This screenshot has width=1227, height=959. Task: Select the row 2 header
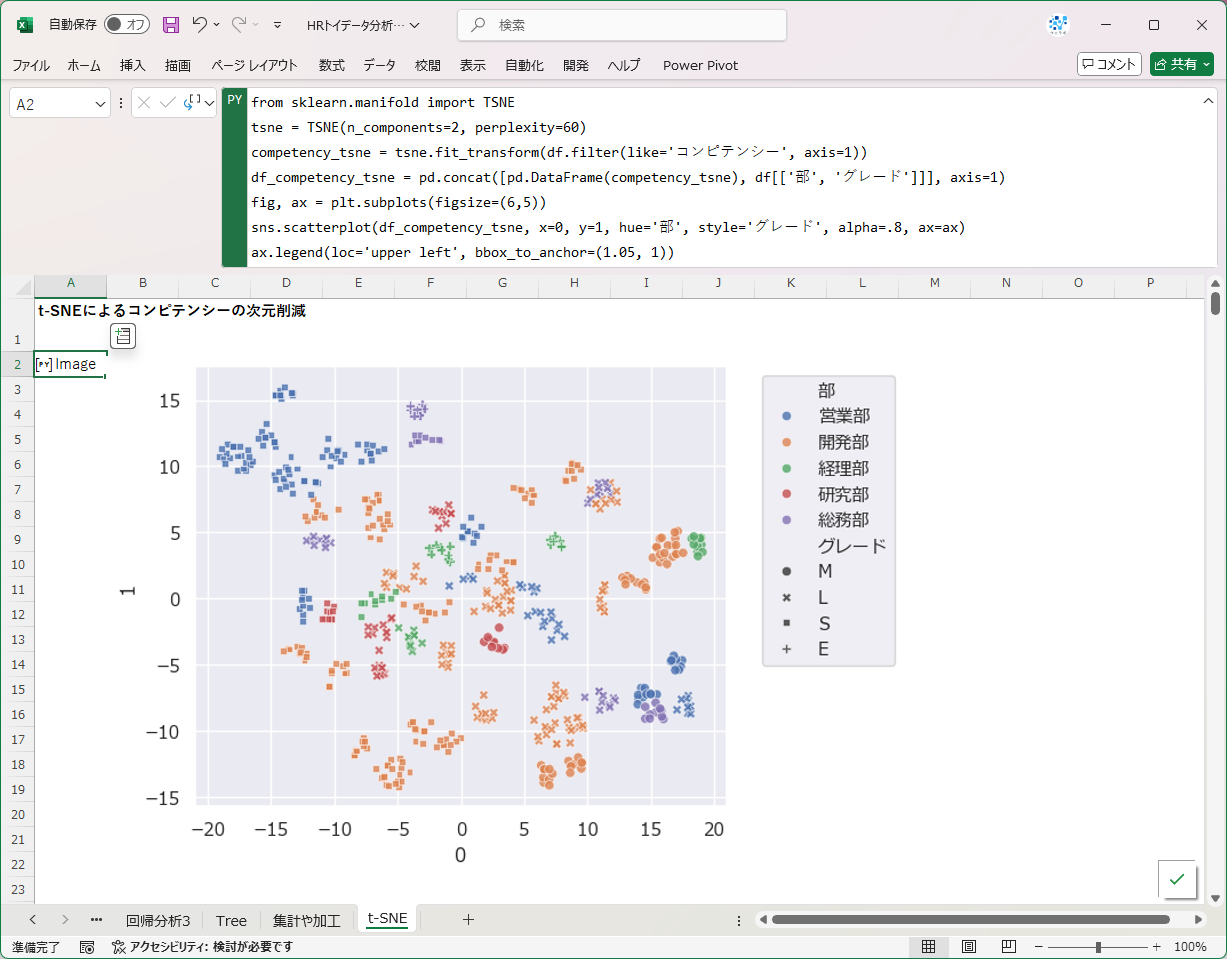[x=17, y=364]
